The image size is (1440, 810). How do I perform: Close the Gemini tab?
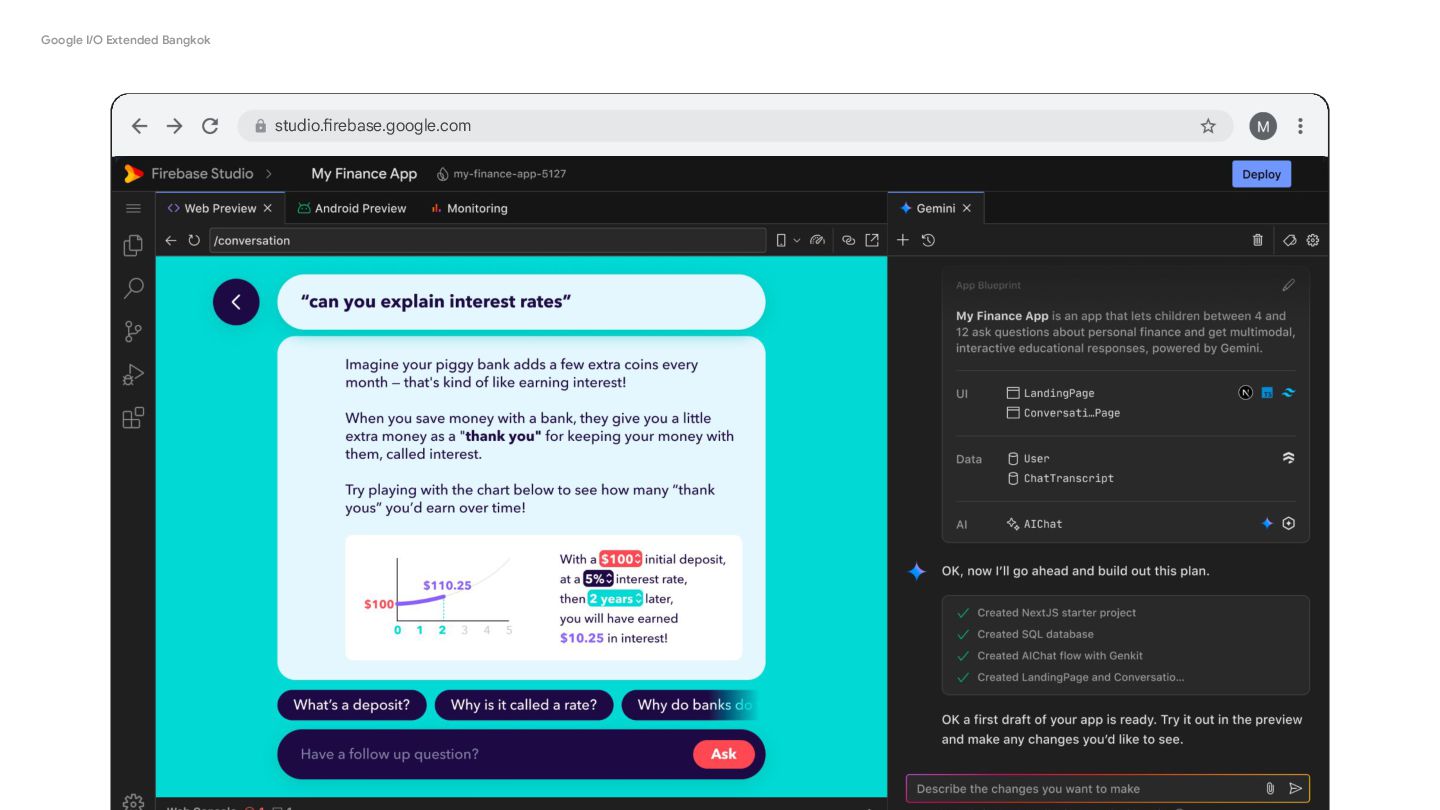coord(966,208)
